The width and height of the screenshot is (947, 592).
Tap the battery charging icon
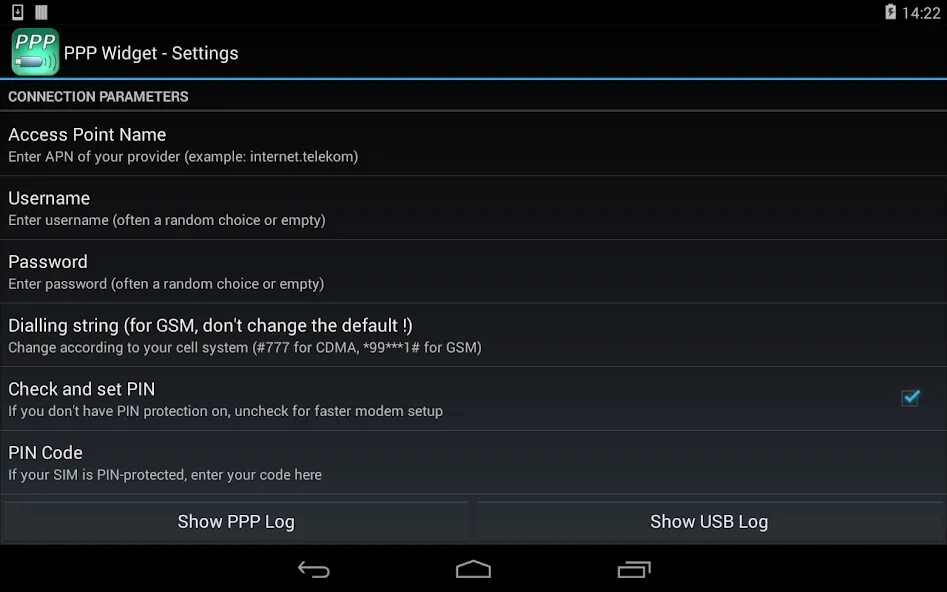coord(890,11)
